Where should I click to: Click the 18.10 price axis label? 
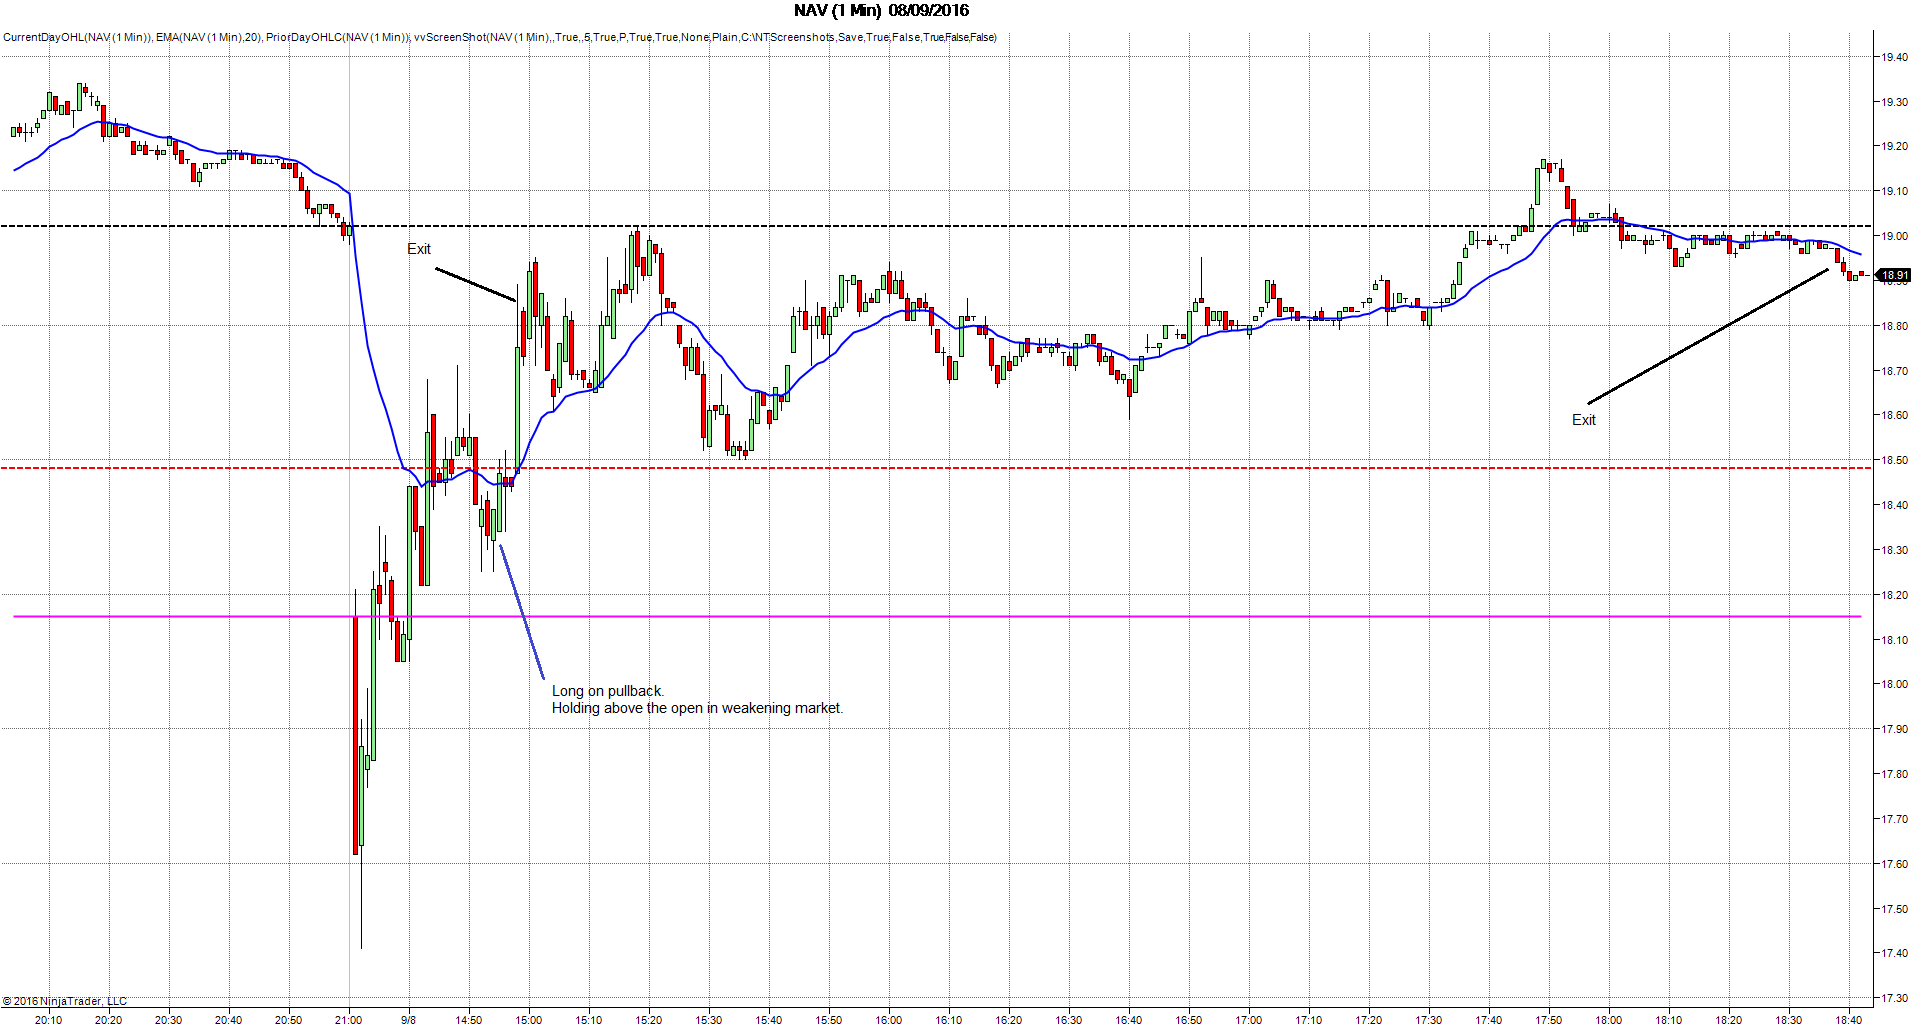(1894, 640)
